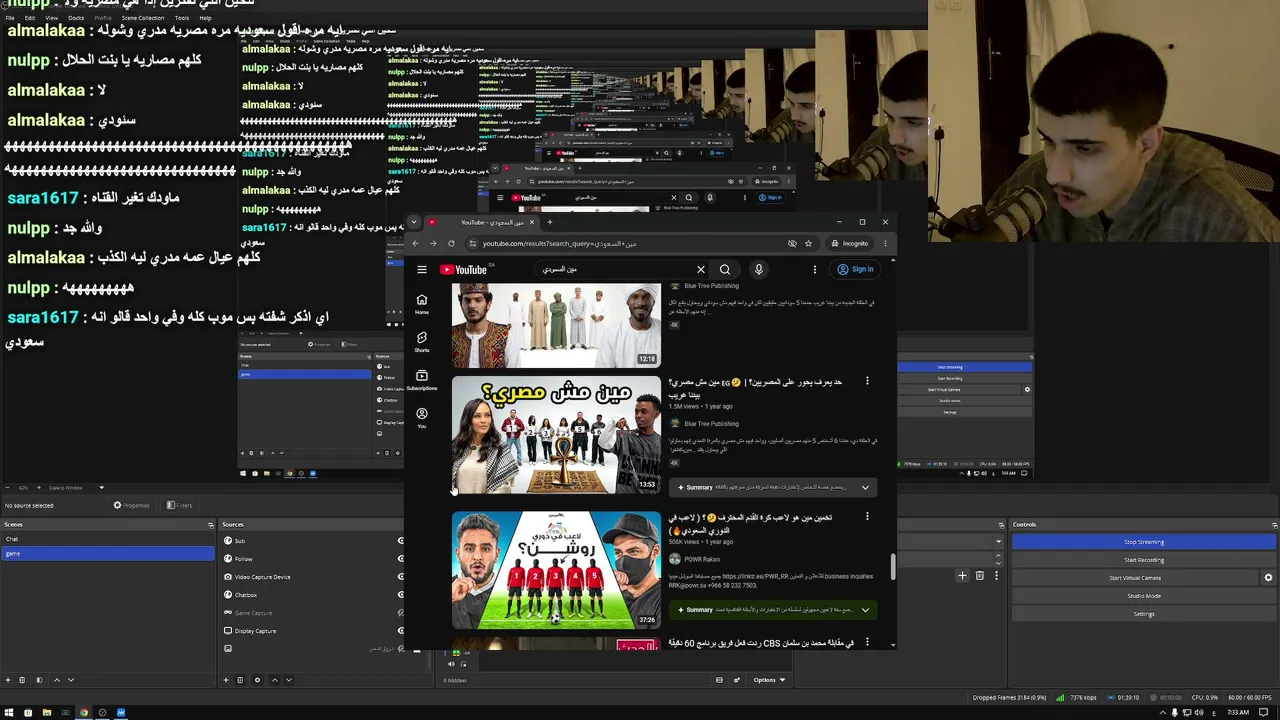Open virtual camera settings gear in Controls
1280x720 pixels.
1268,578
